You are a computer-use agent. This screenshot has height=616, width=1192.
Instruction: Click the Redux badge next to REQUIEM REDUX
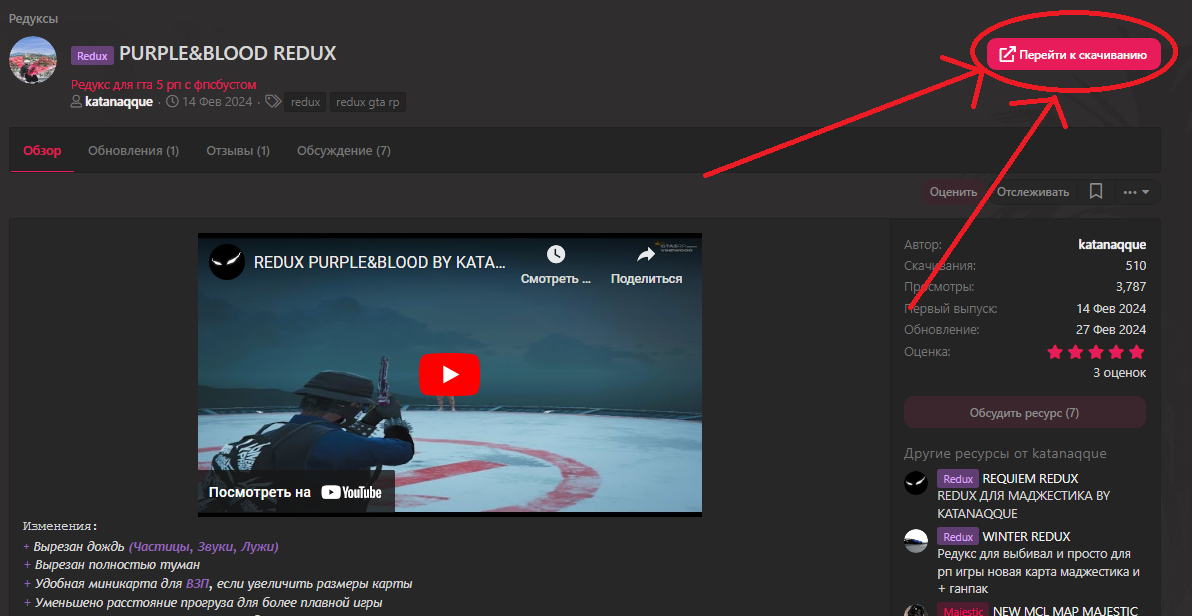point(958,479)
